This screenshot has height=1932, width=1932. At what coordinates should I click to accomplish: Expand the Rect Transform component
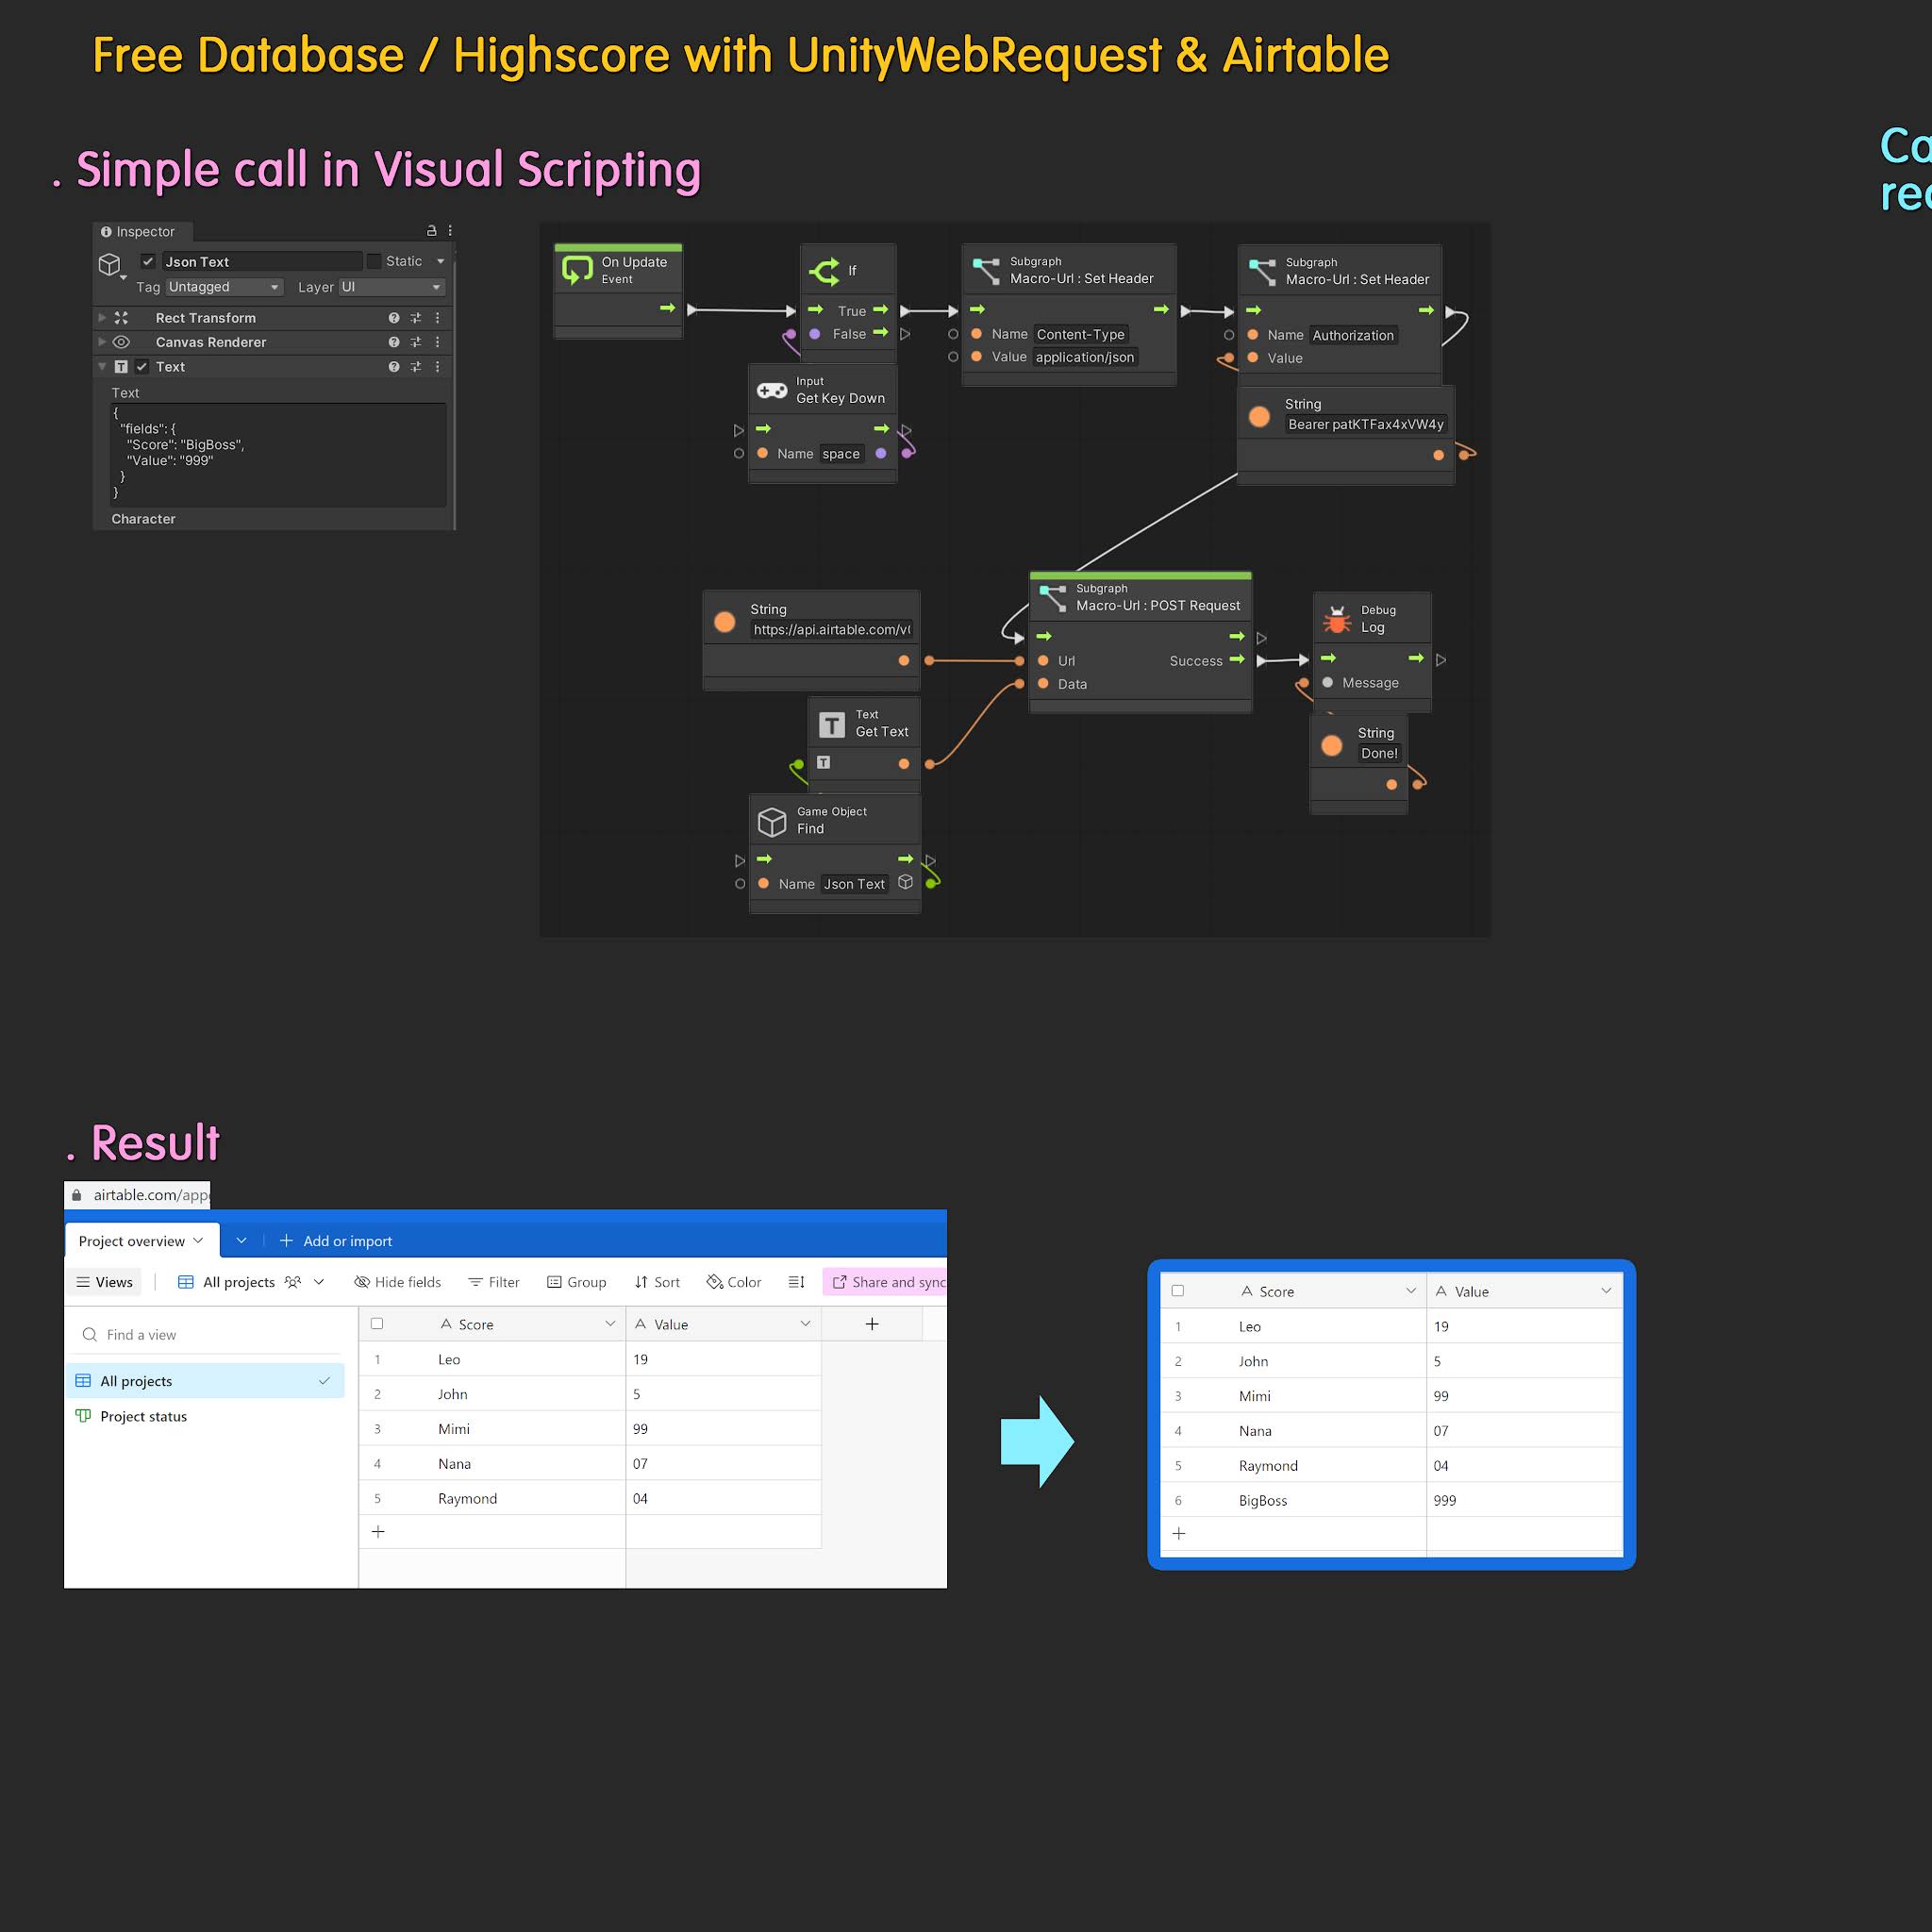point(102,318)
